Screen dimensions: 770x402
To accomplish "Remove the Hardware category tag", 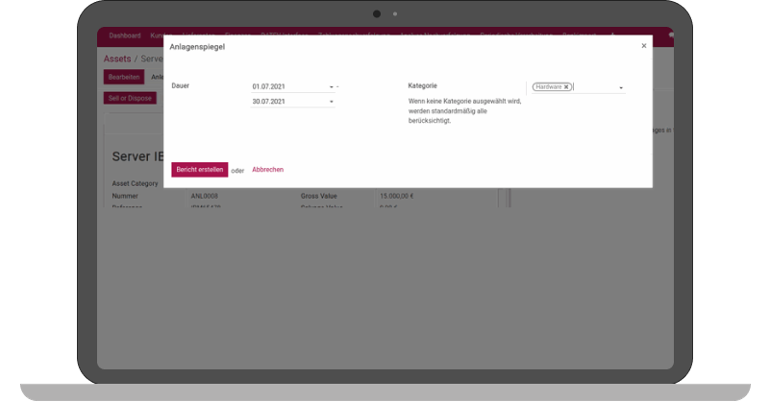I will [566, 87].
